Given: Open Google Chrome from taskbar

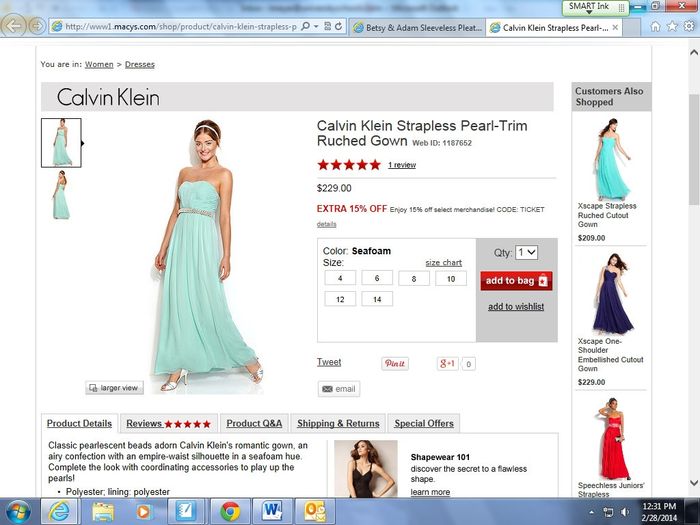Looking at the screenshot, I should coord(229,512).
